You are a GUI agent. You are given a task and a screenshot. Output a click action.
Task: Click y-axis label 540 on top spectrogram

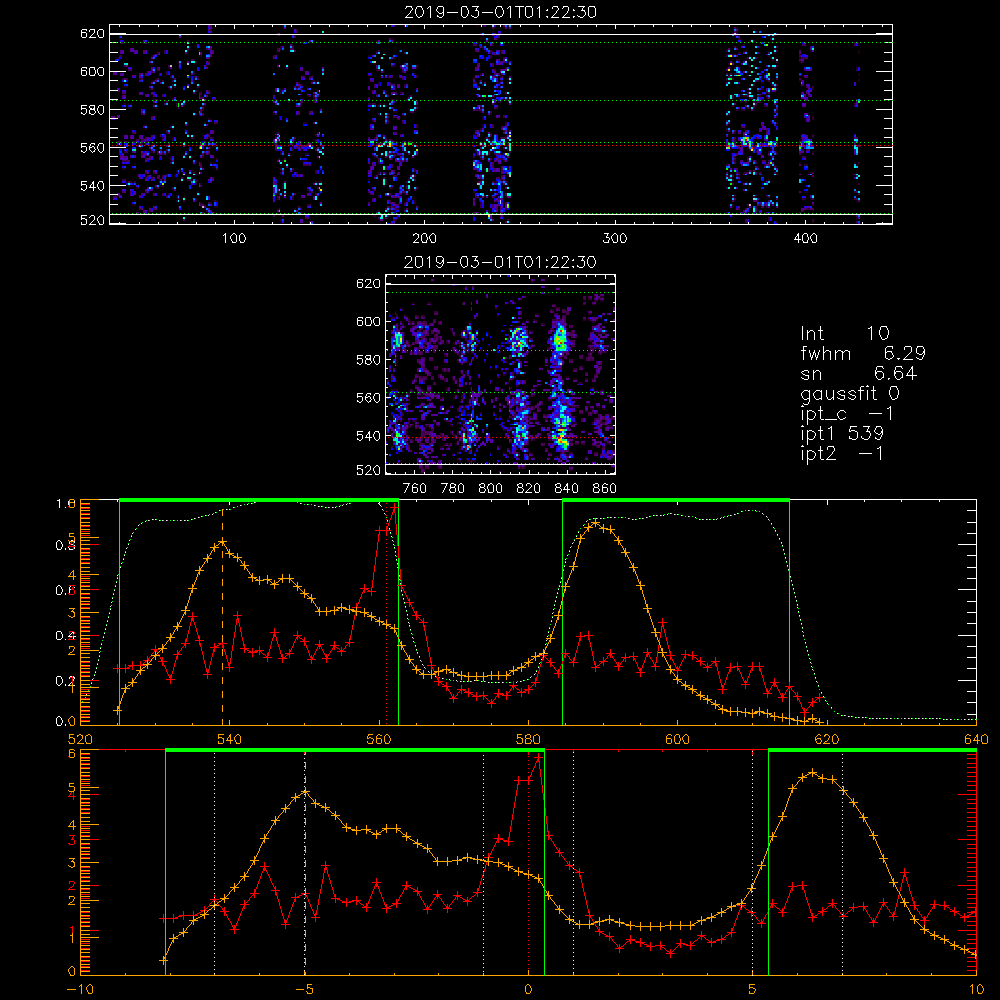tap(92, 186)
